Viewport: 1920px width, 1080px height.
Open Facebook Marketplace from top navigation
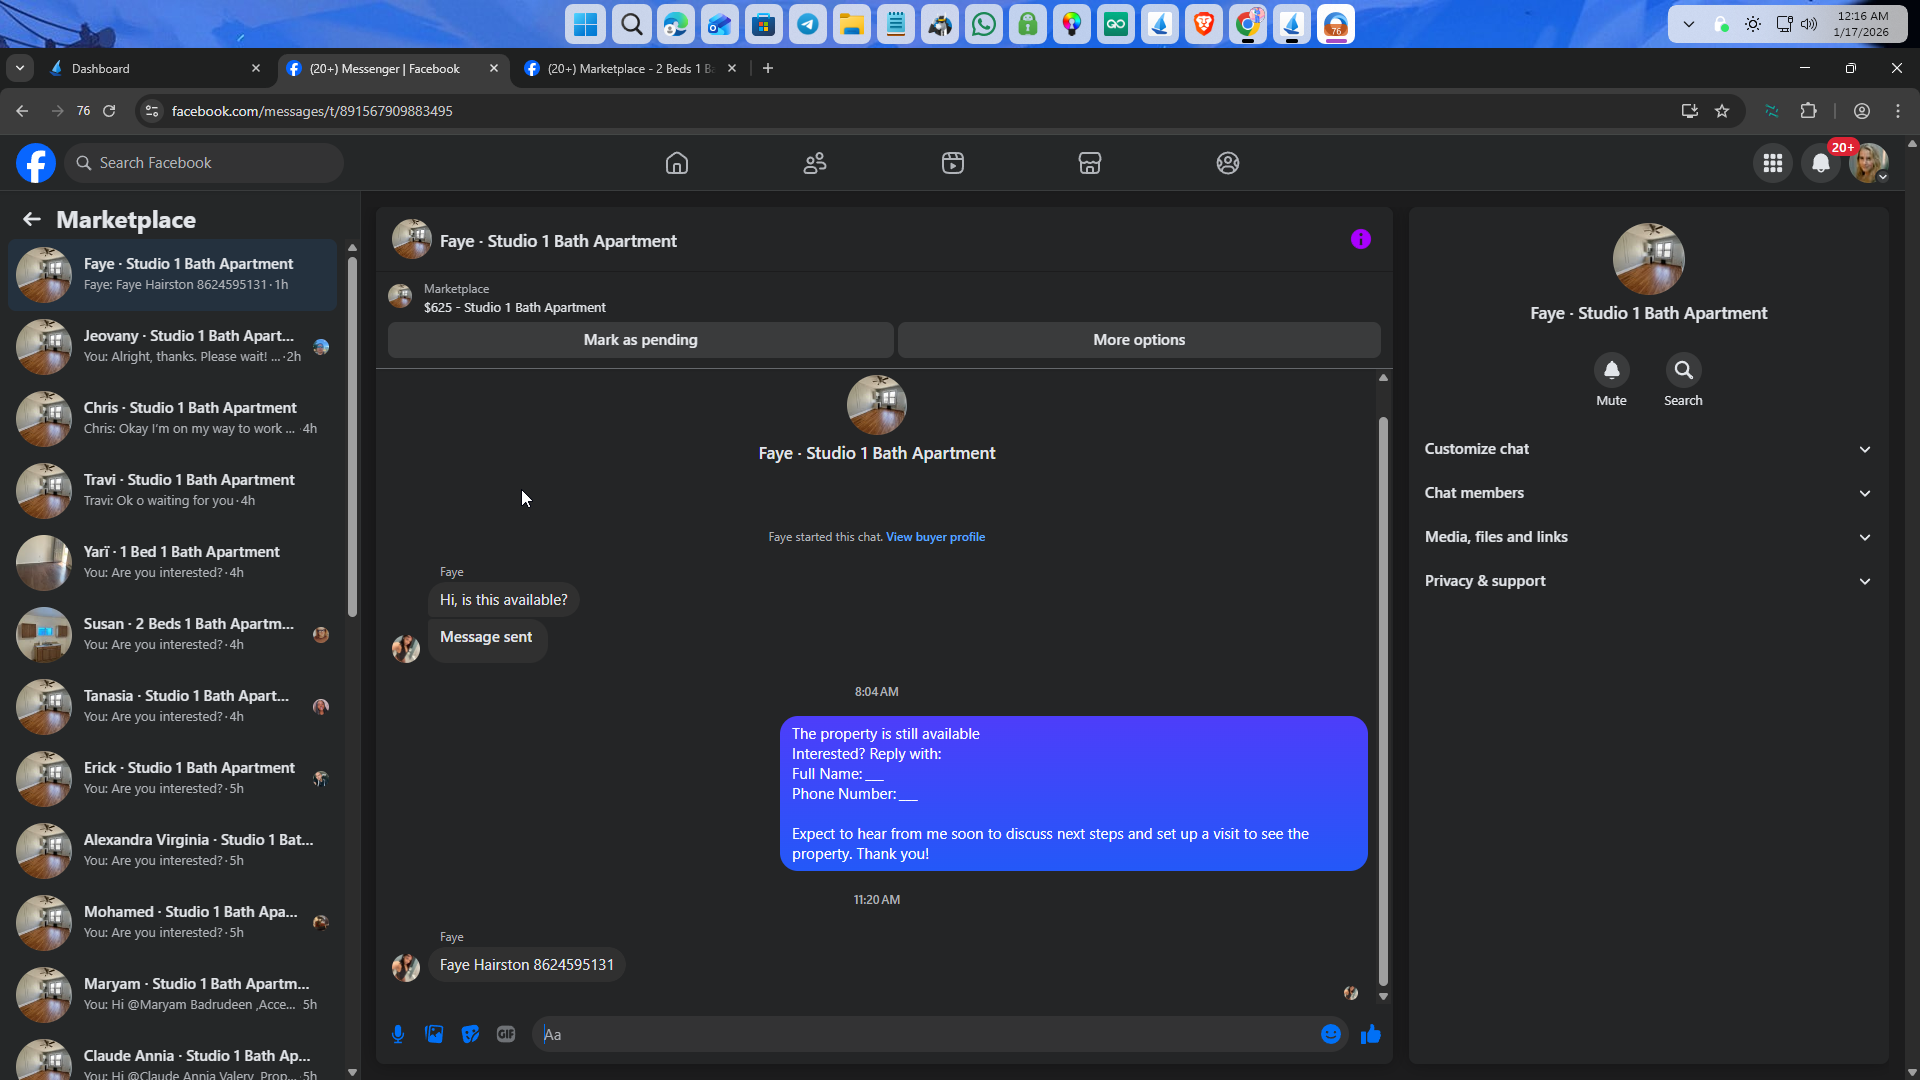pos(1089,163)
